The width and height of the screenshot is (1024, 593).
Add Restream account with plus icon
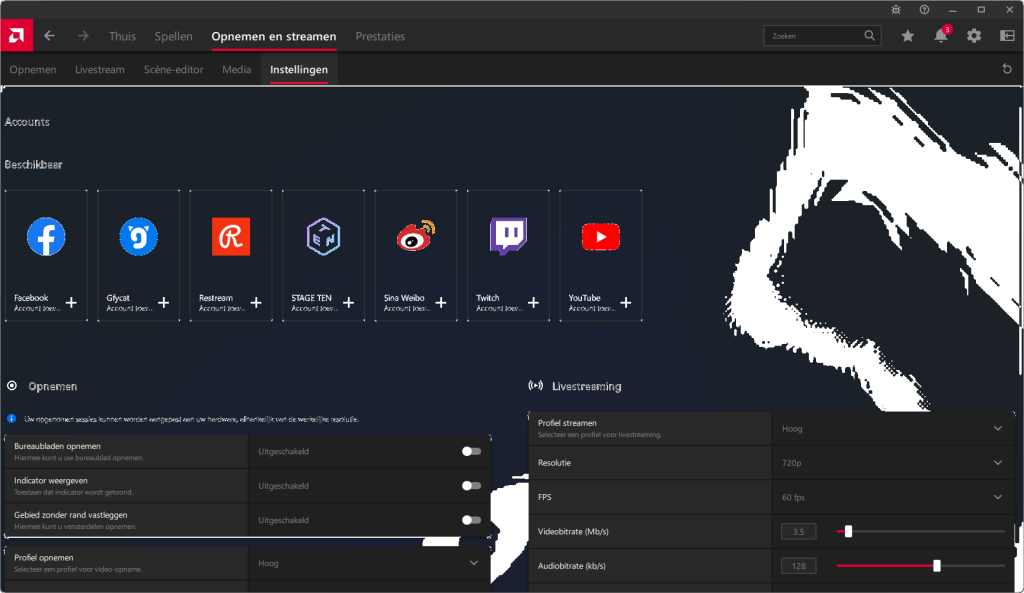click(x=256, y=302)
